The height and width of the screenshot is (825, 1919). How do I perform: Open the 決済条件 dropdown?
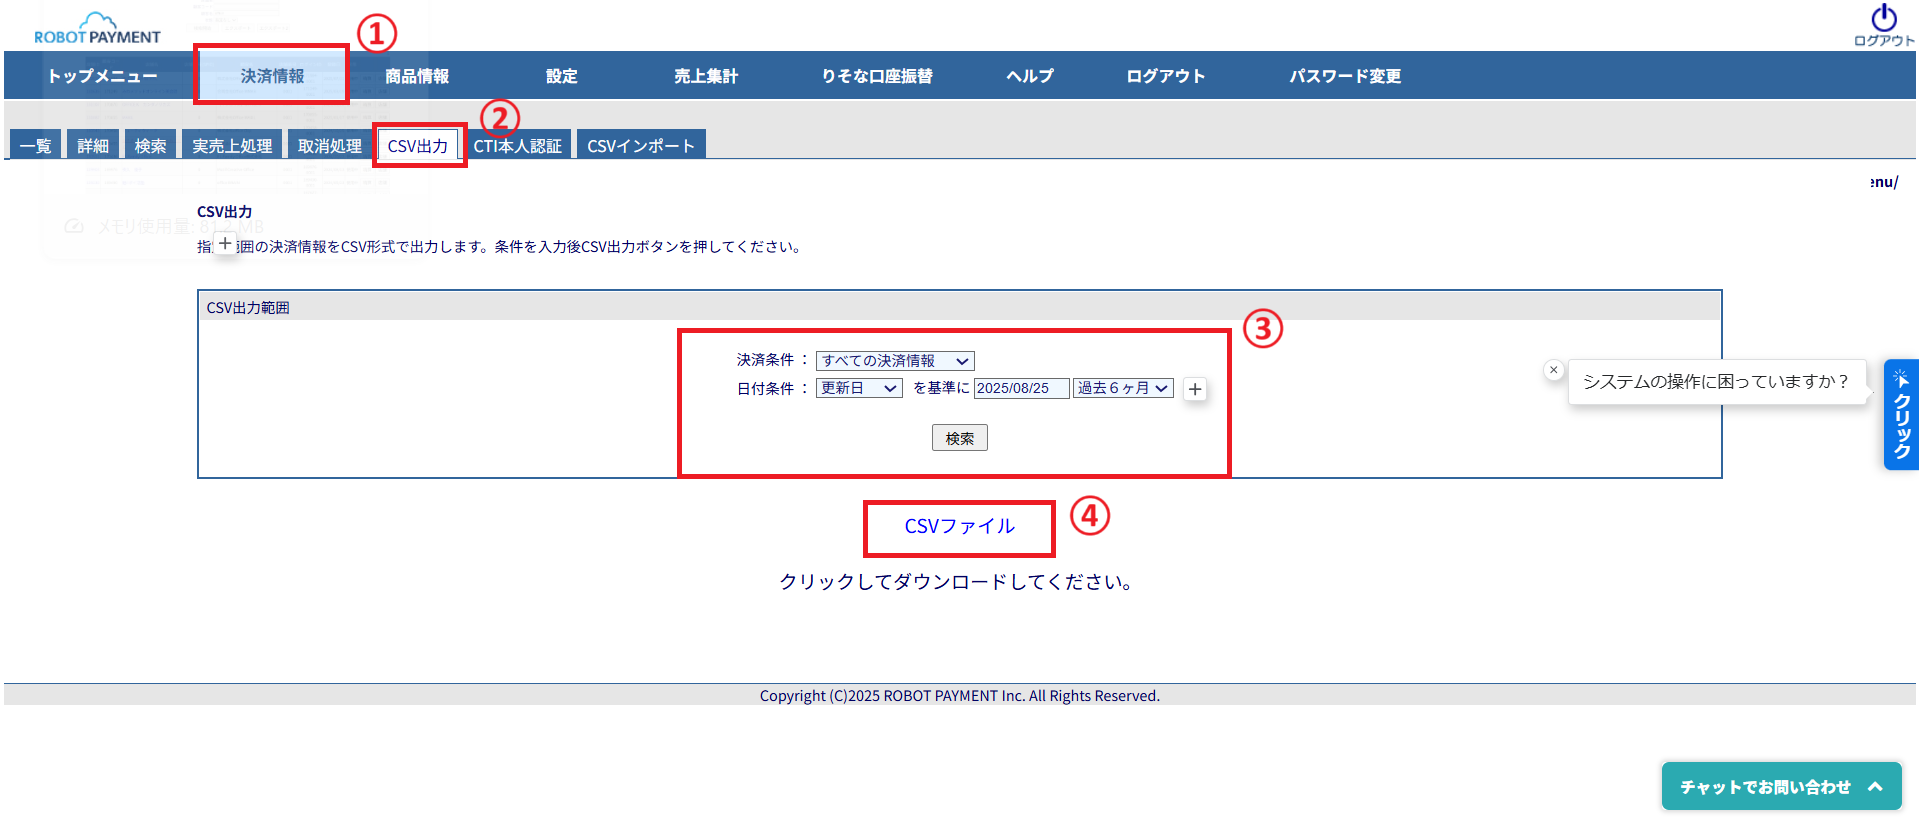(x=894, y=361)
